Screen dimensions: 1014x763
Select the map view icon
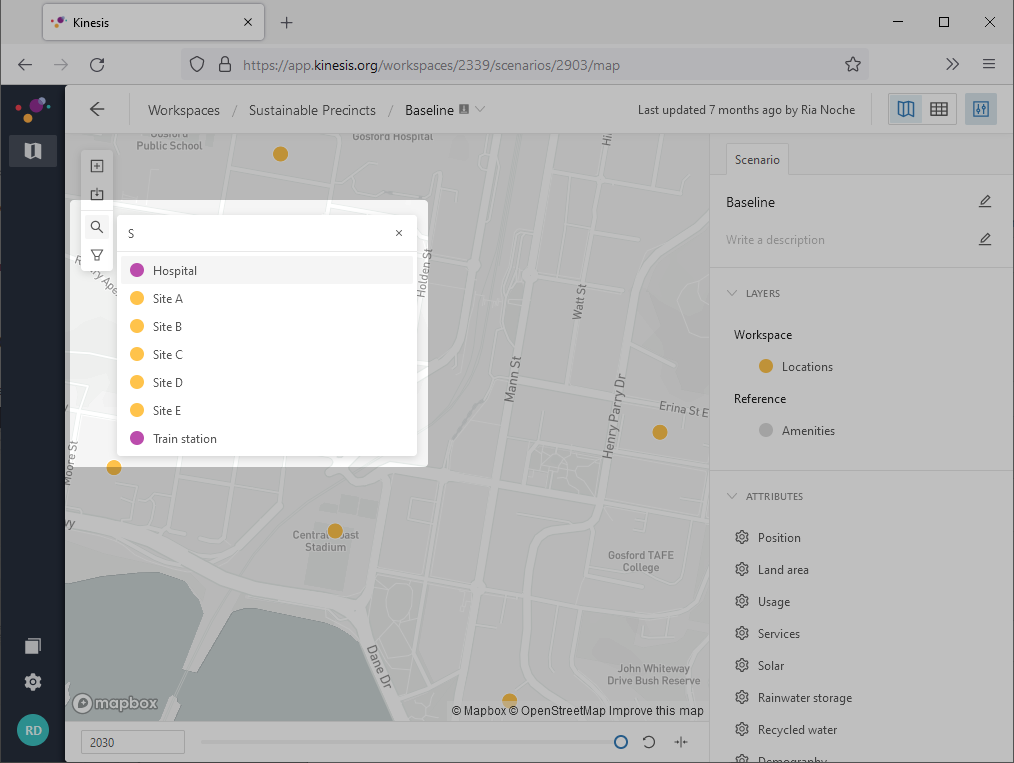(x=905, y=108)
